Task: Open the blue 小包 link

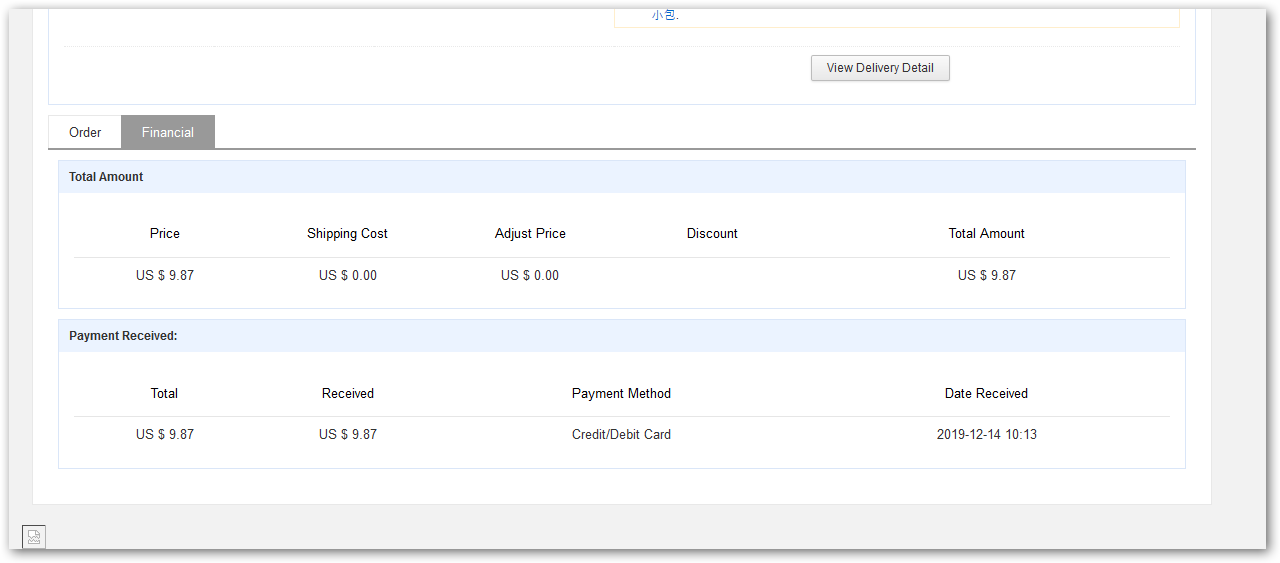Action: click(x=665, y=15)
